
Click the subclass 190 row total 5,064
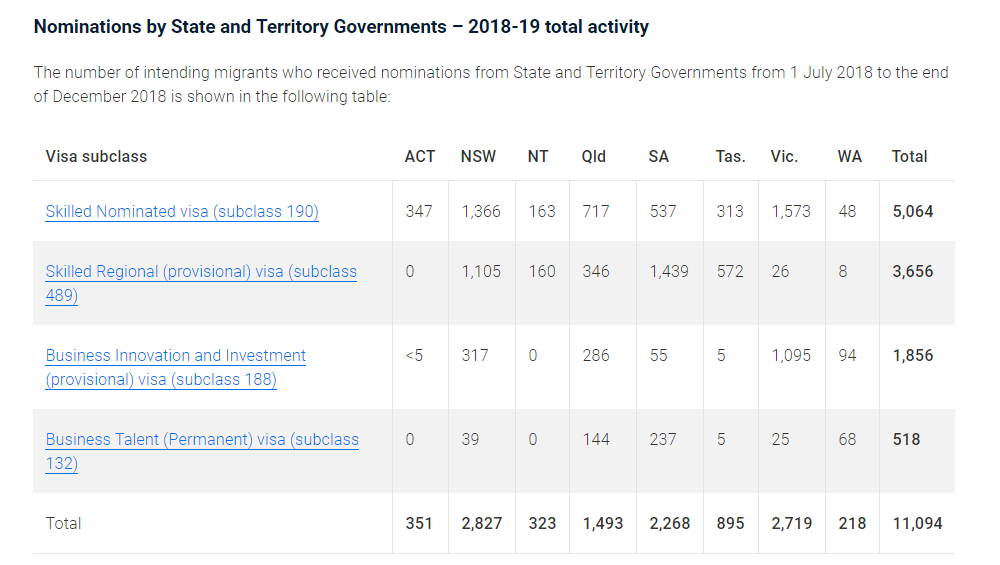pyautogui.click(x=913, y=212)
